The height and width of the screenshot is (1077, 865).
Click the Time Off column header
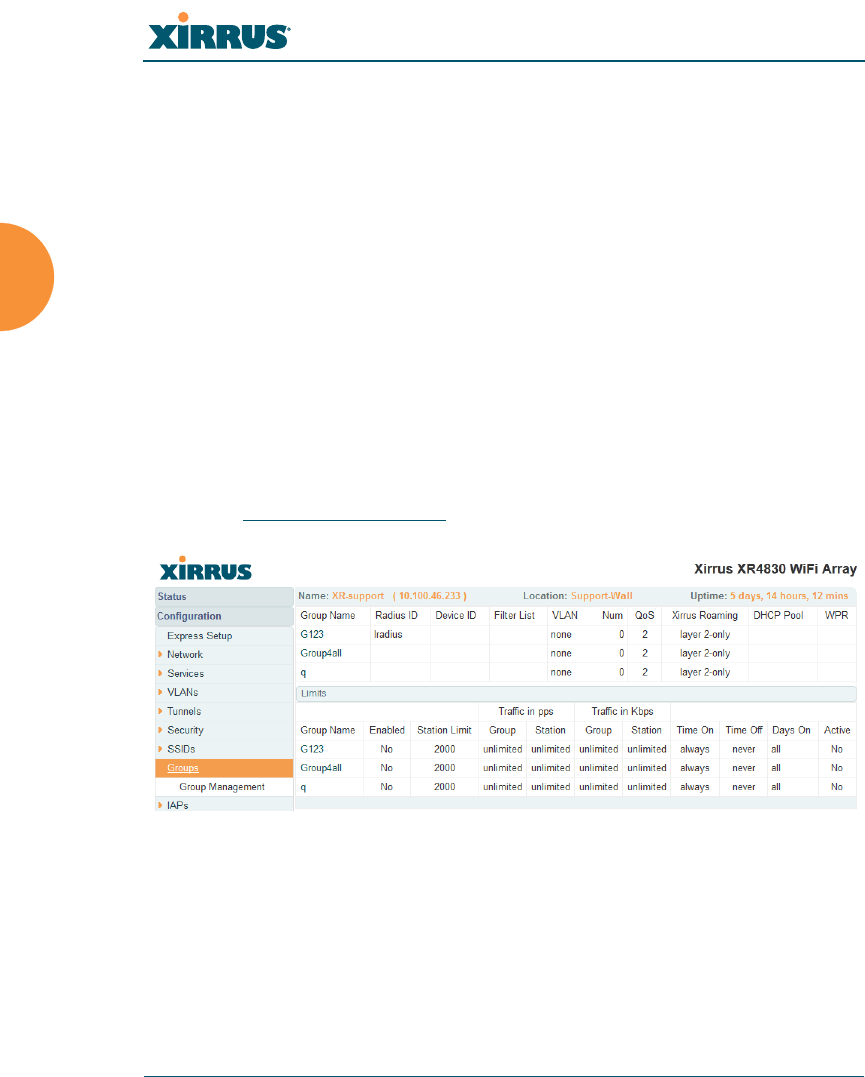click(744, 730)
